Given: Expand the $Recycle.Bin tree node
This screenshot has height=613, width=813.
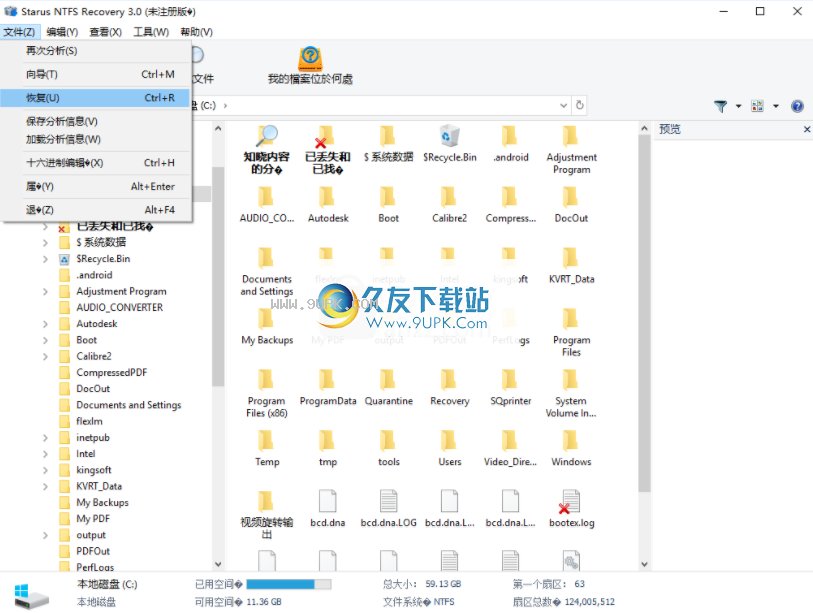Looking at the screenshot, I should click(46, 259).
